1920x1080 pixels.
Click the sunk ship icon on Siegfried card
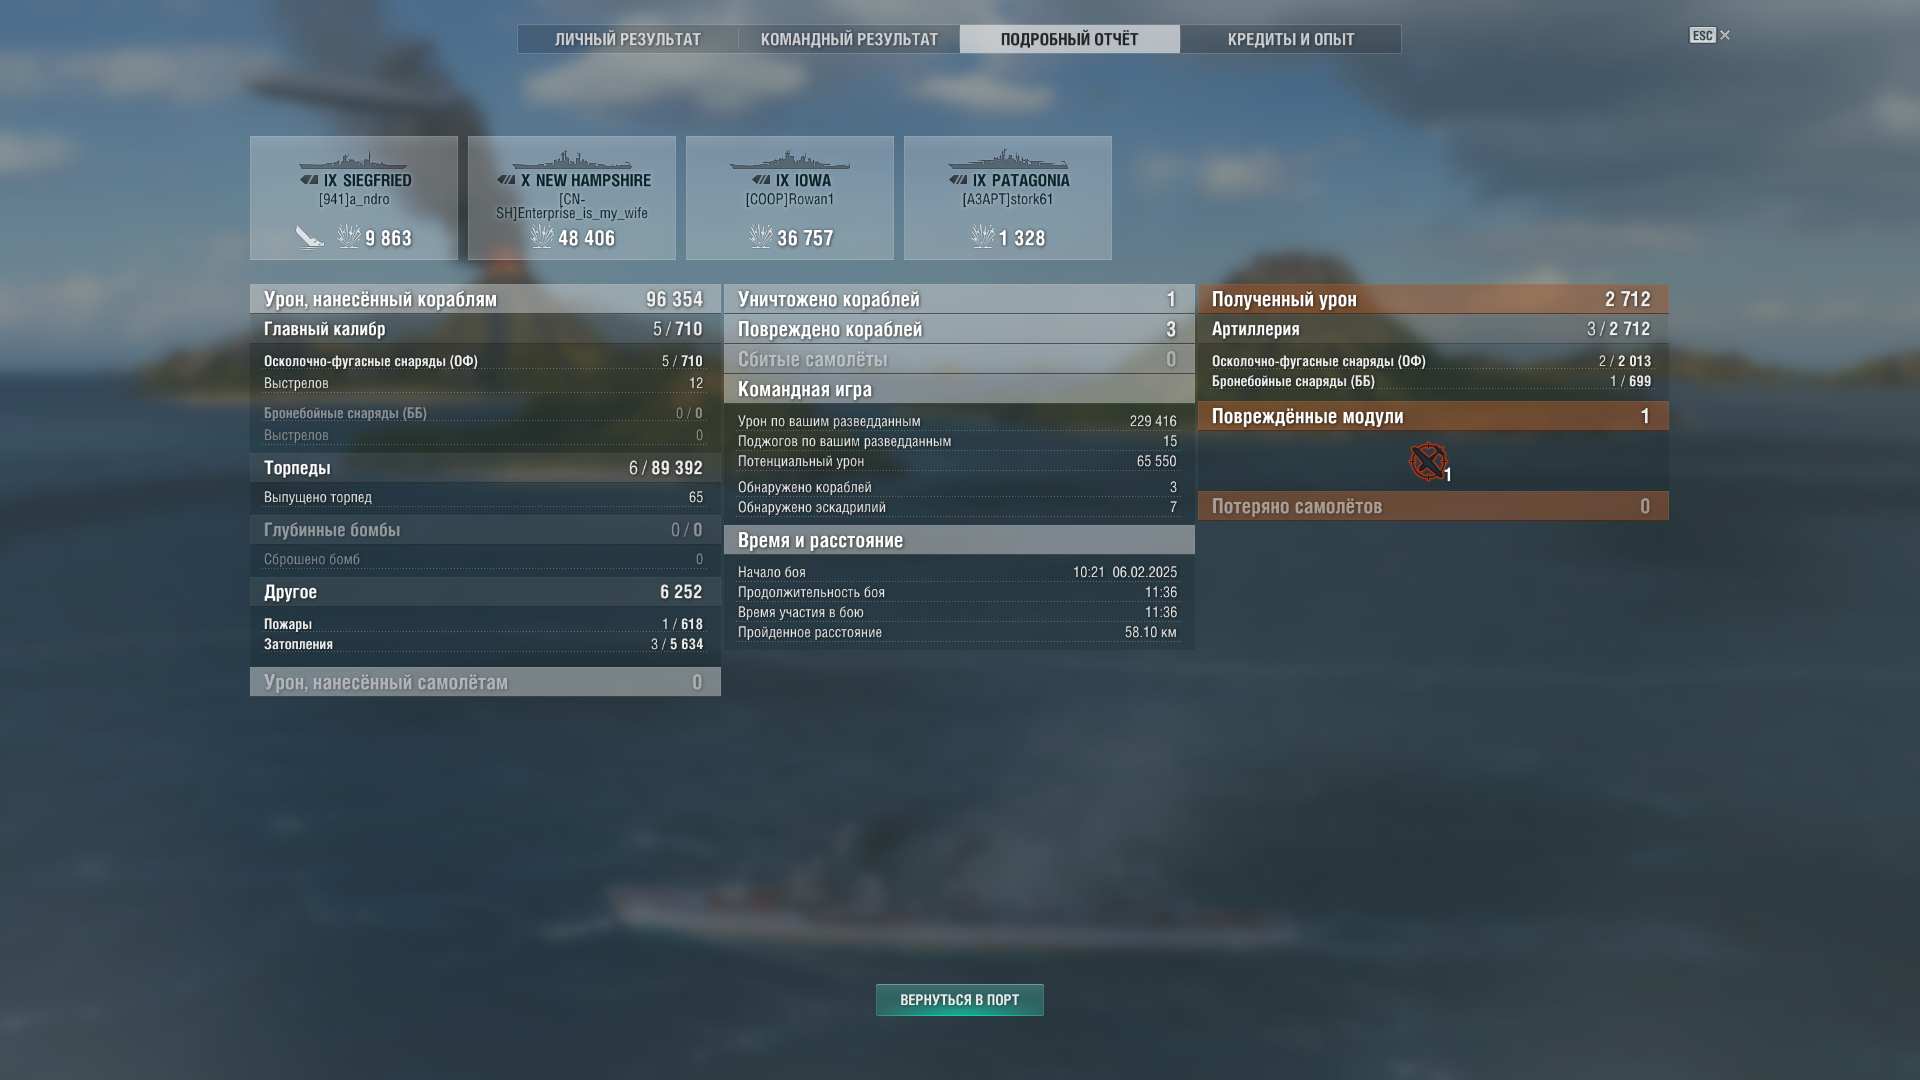309,237
